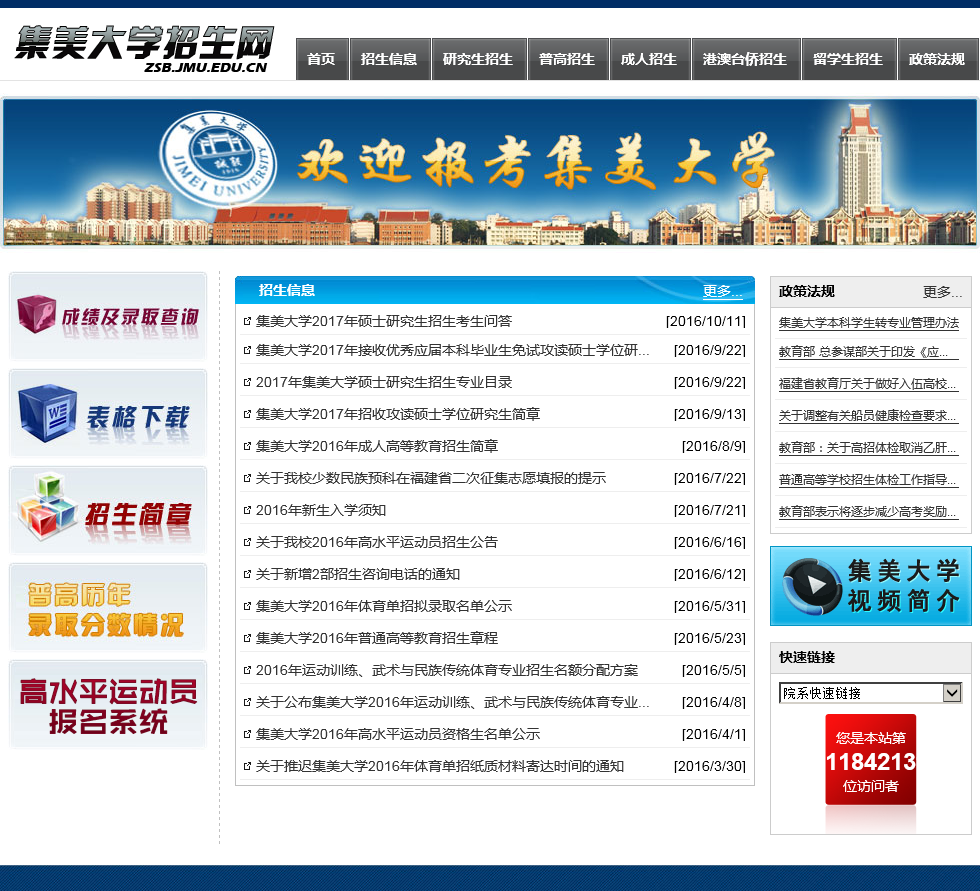Open article on 接收优秀应届本科毕业生免试攻读硕士

(452, 351)
